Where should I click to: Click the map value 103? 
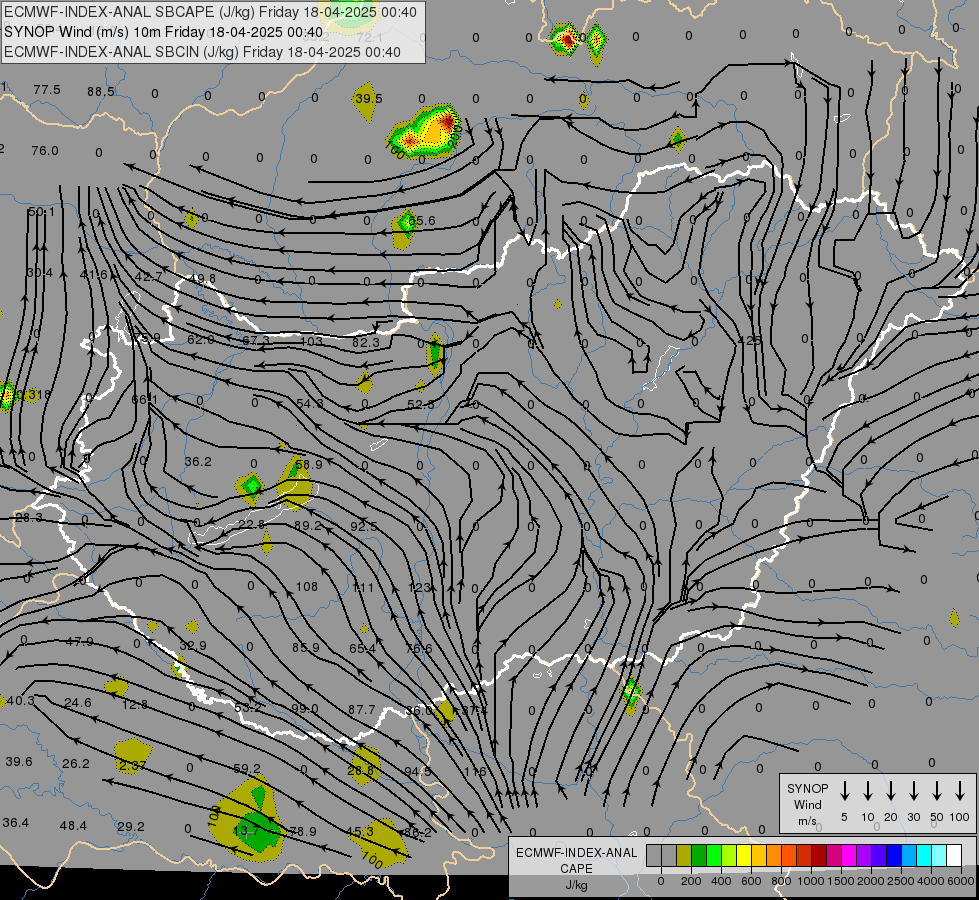[311, 341]
